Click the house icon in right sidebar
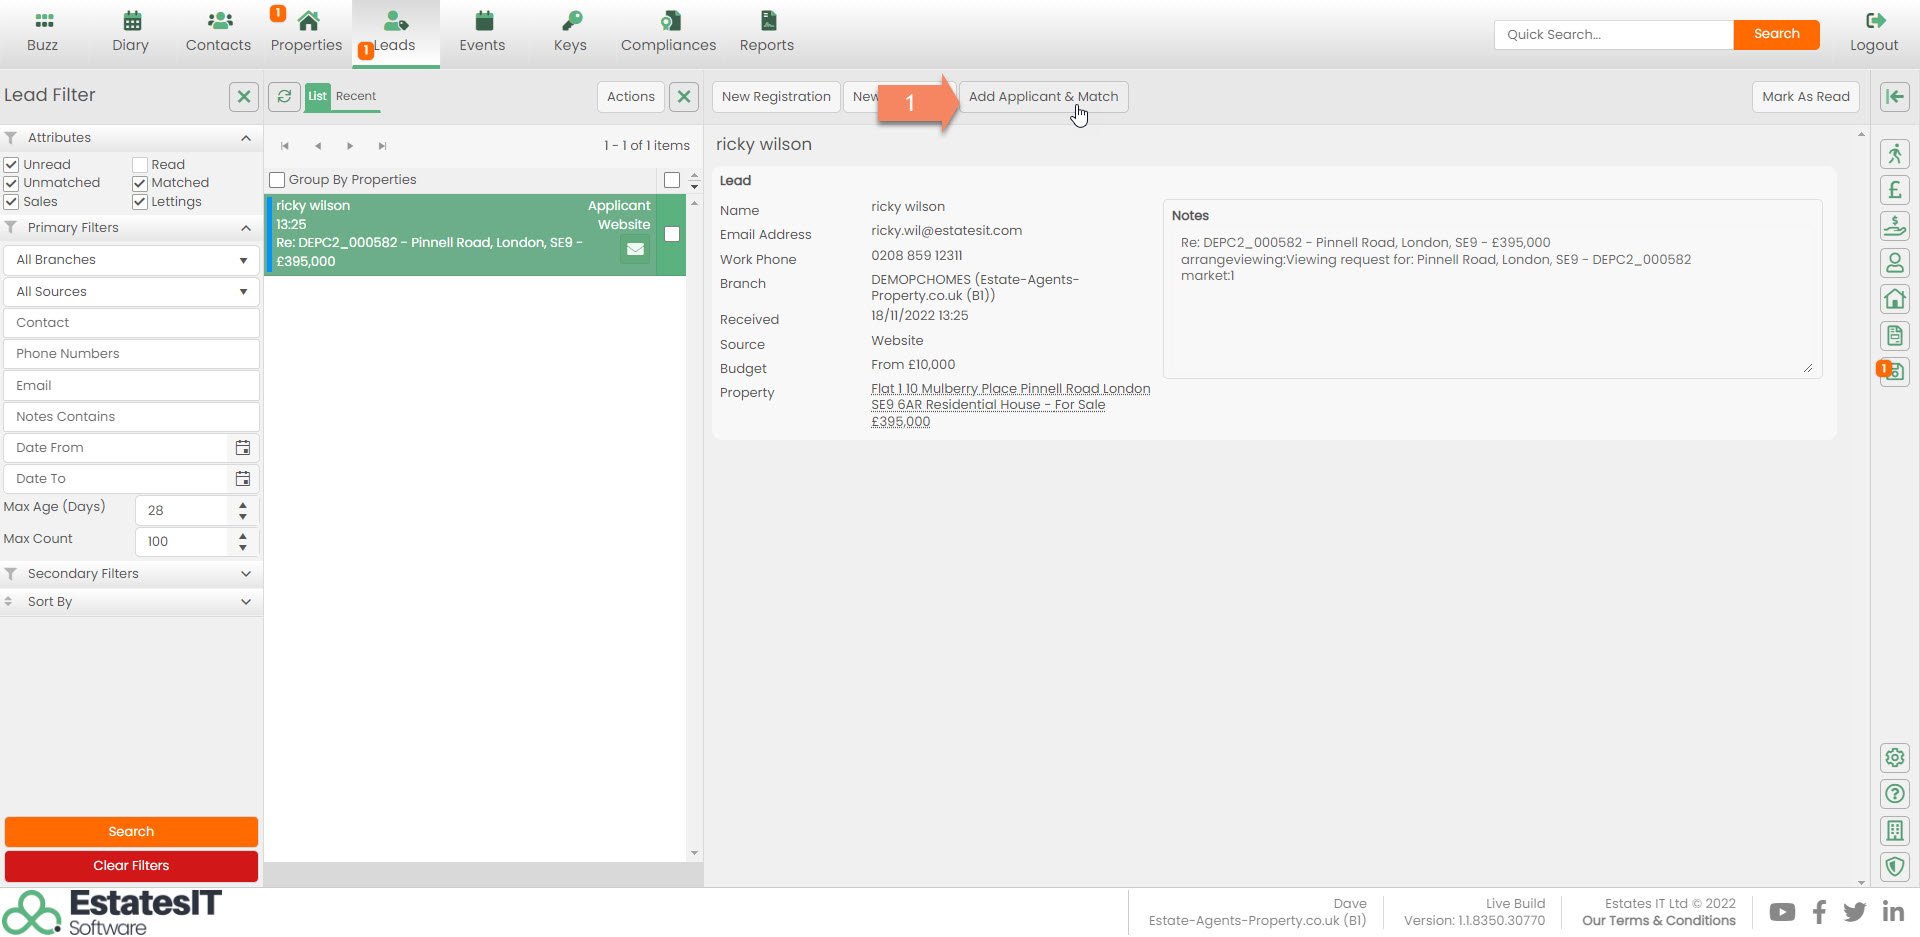 [x=1894, y=299]
